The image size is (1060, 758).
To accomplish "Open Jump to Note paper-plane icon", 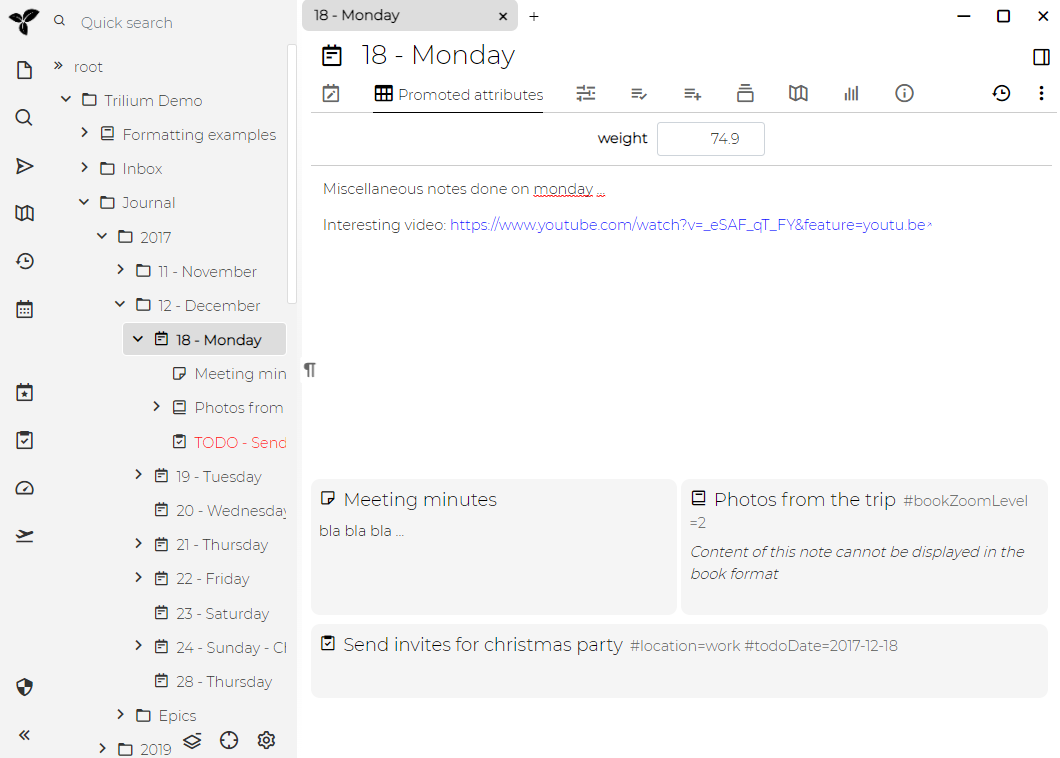I will tap(24, 166).
